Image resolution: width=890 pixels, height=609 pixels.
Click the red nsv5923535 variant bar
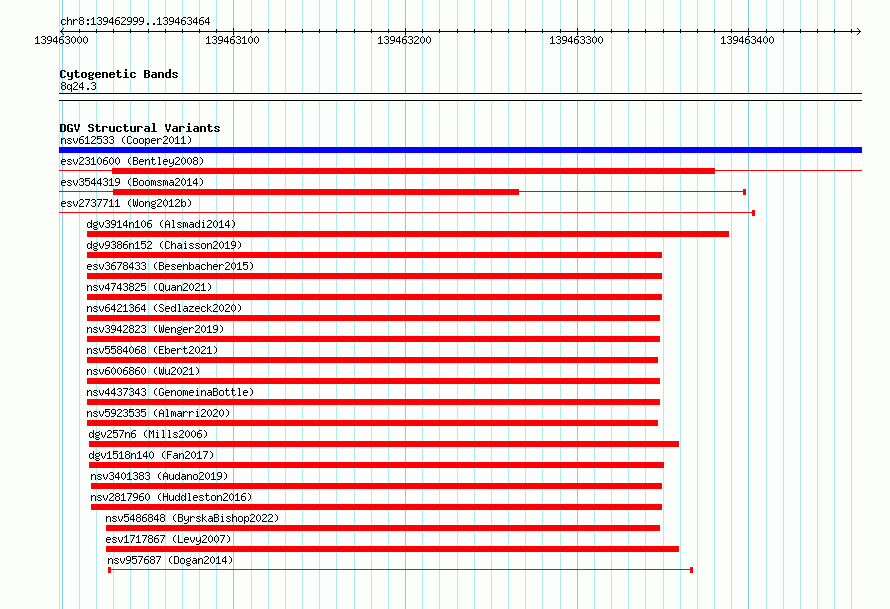point(372,423)
